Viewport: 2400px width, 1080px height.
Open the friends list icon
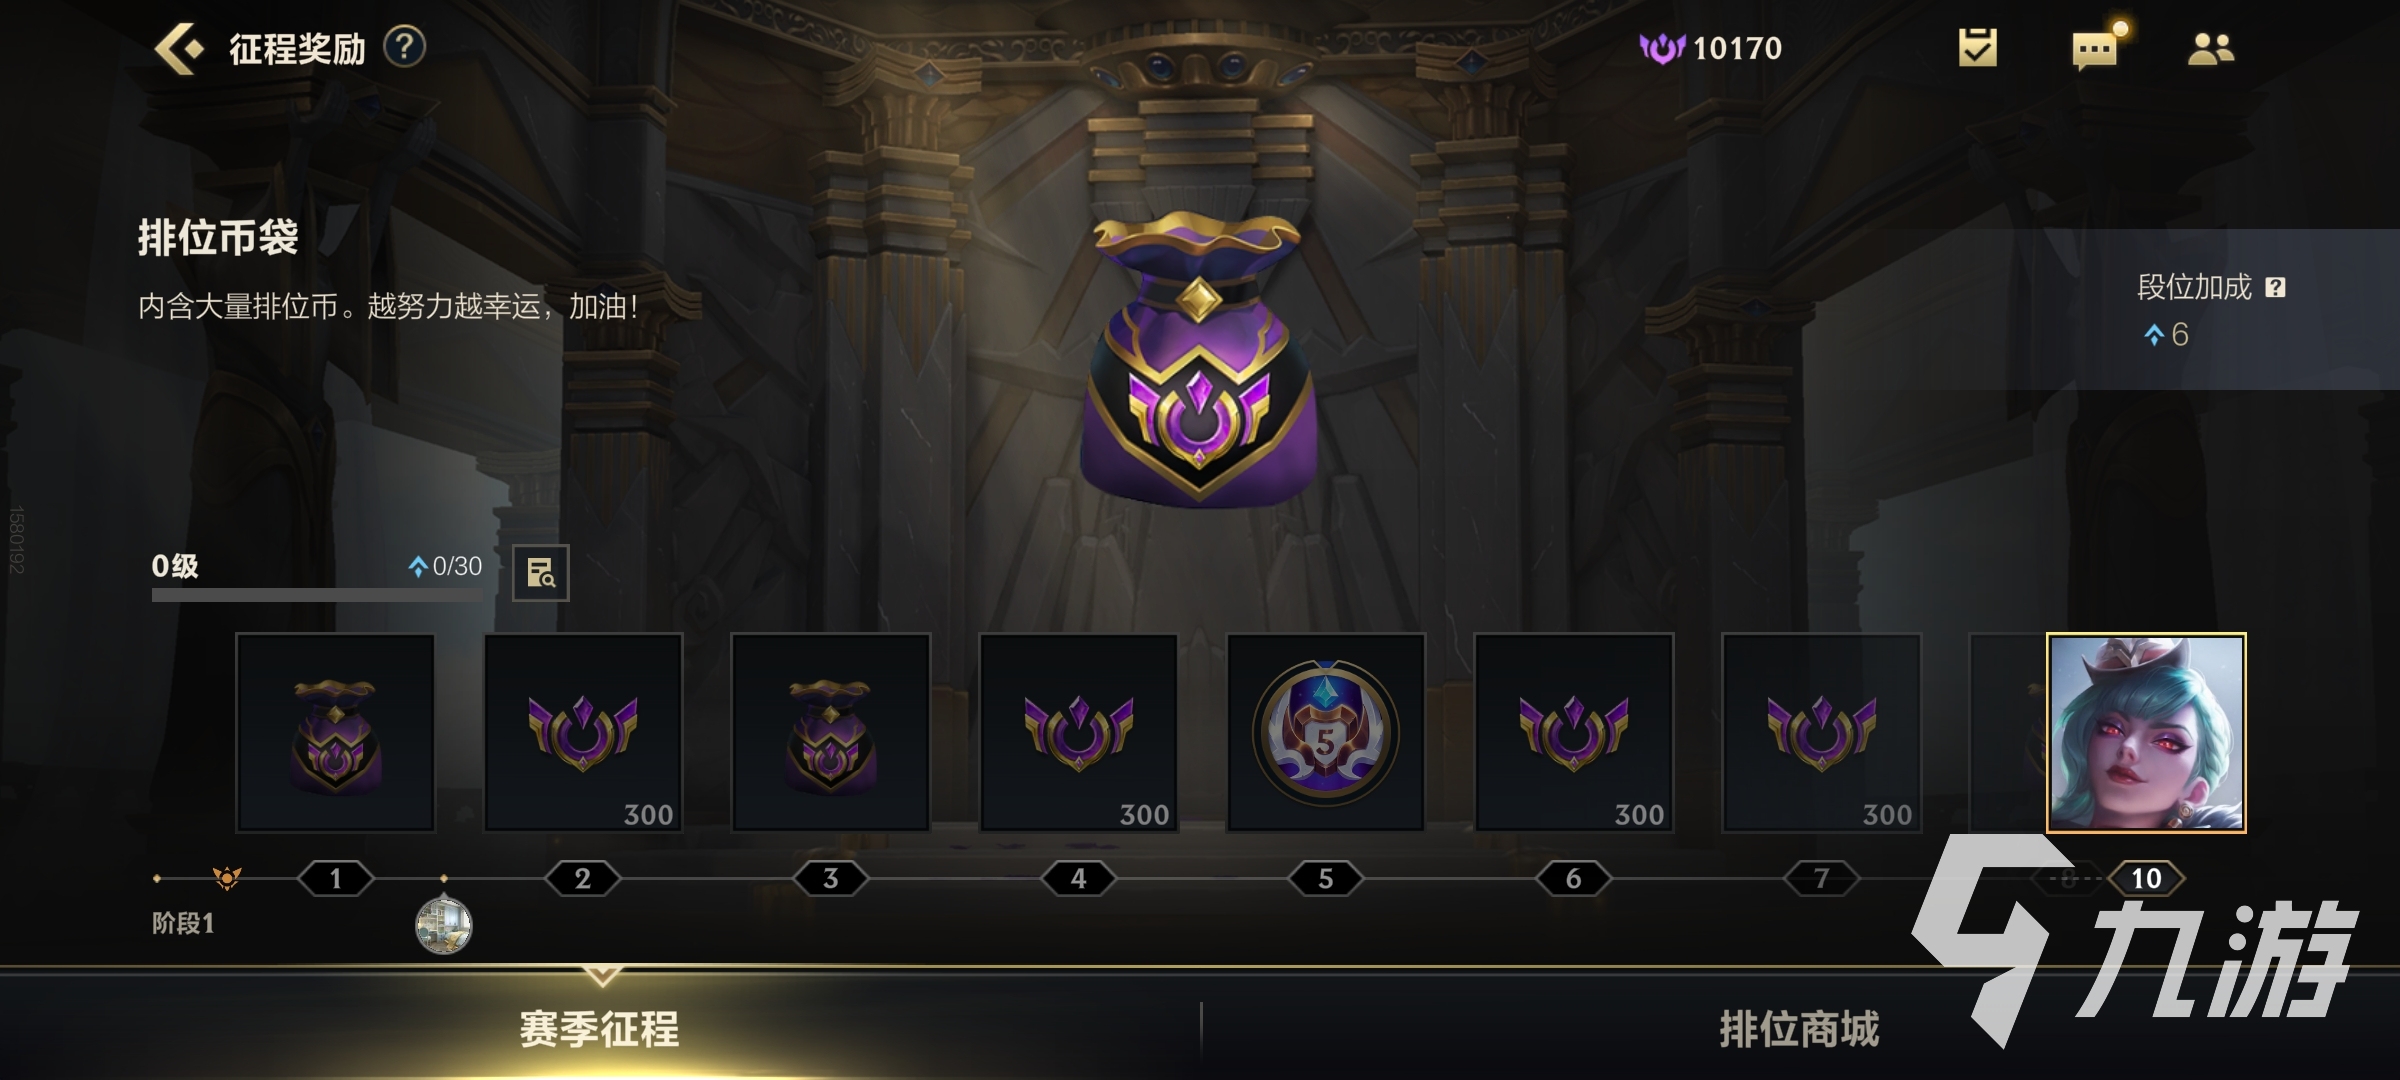coord(2211,48)
